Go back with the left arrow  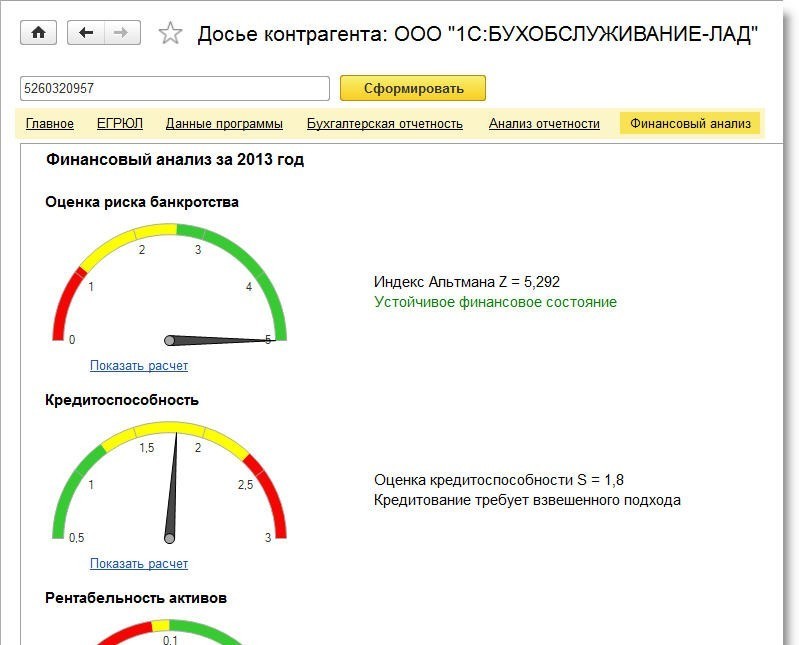pos(86,33)
